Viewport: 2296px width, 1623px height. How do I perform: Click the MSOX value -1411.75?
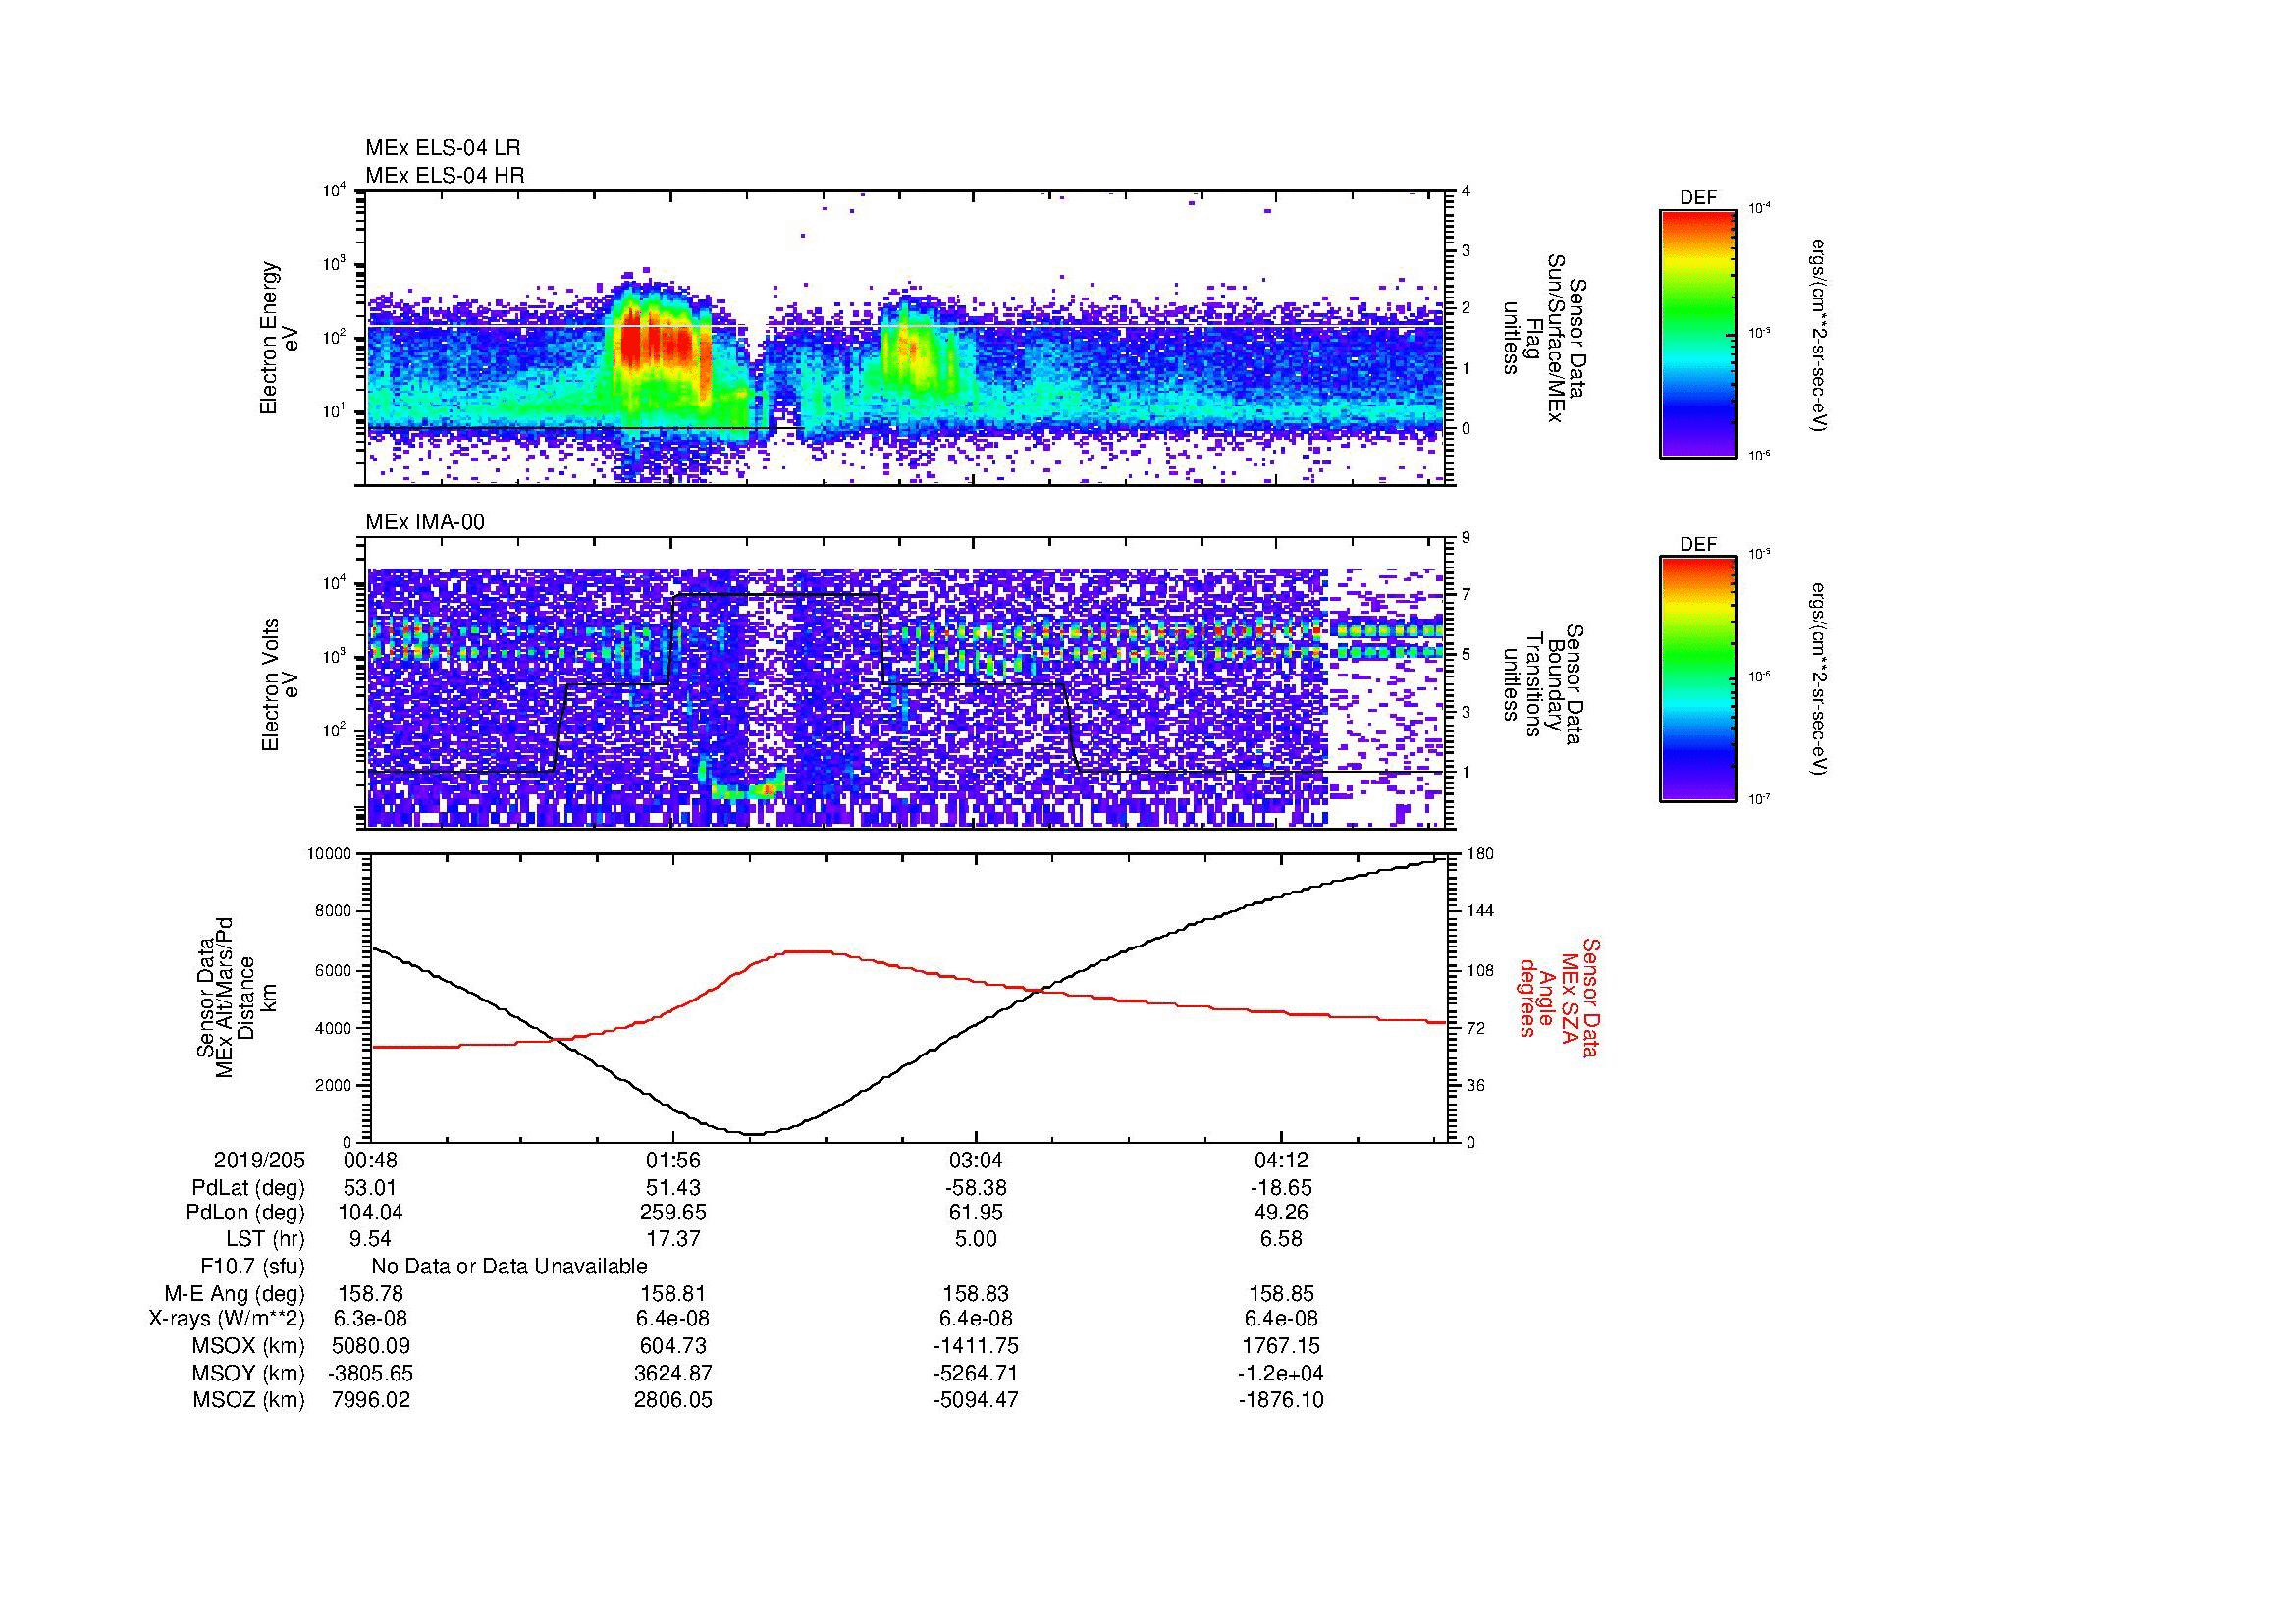pyautogui.click(x=975, y=1346)
